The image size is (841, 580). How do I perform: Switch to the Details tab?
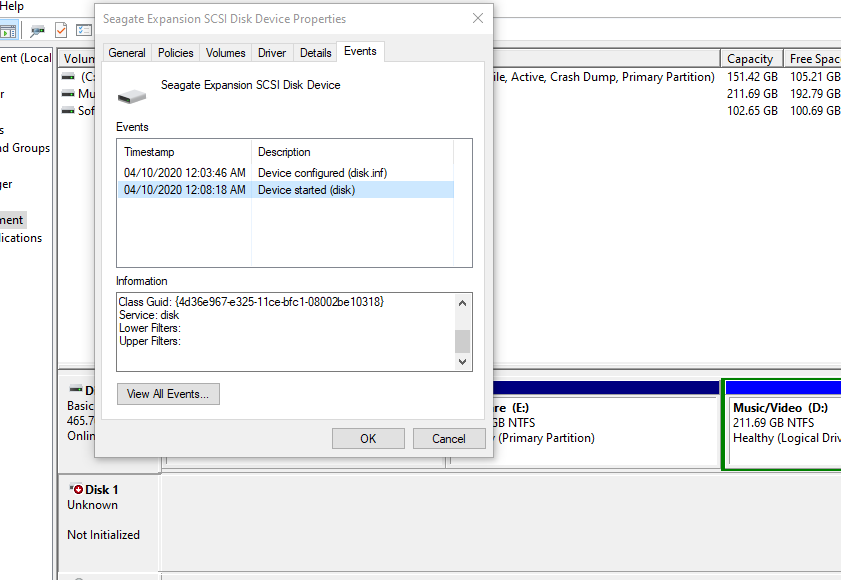point(315,53)
